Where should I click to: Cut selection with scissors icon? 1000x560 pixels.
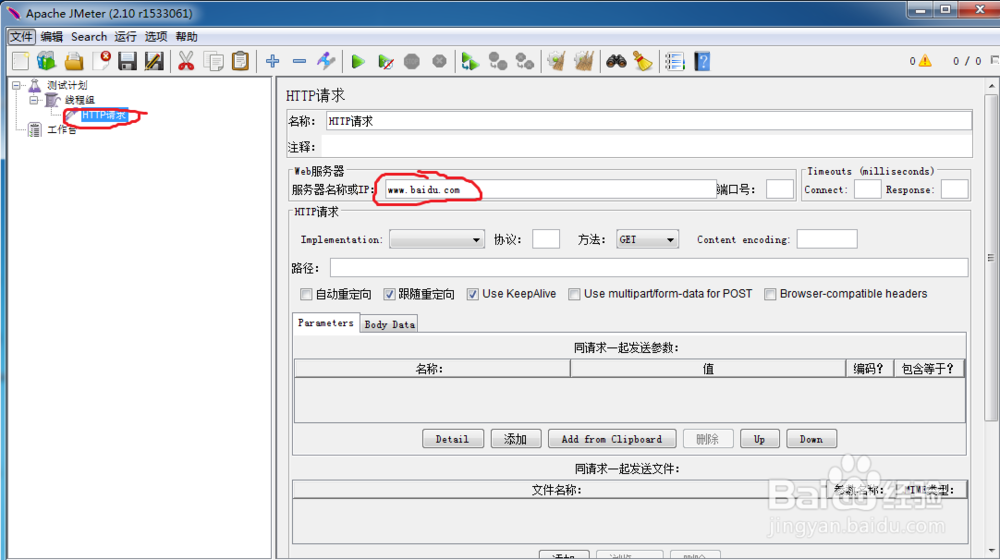coord(186,61)
